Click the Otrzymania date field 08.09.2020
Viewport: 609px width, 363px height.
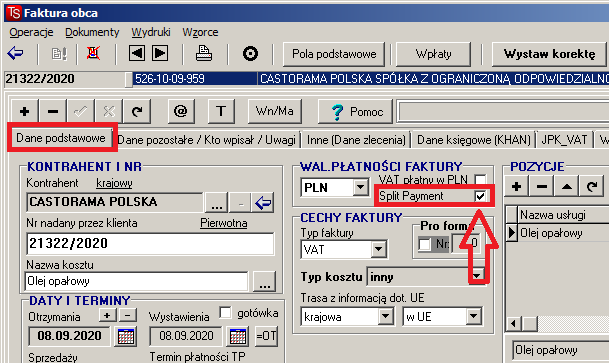tap(70, 336)
